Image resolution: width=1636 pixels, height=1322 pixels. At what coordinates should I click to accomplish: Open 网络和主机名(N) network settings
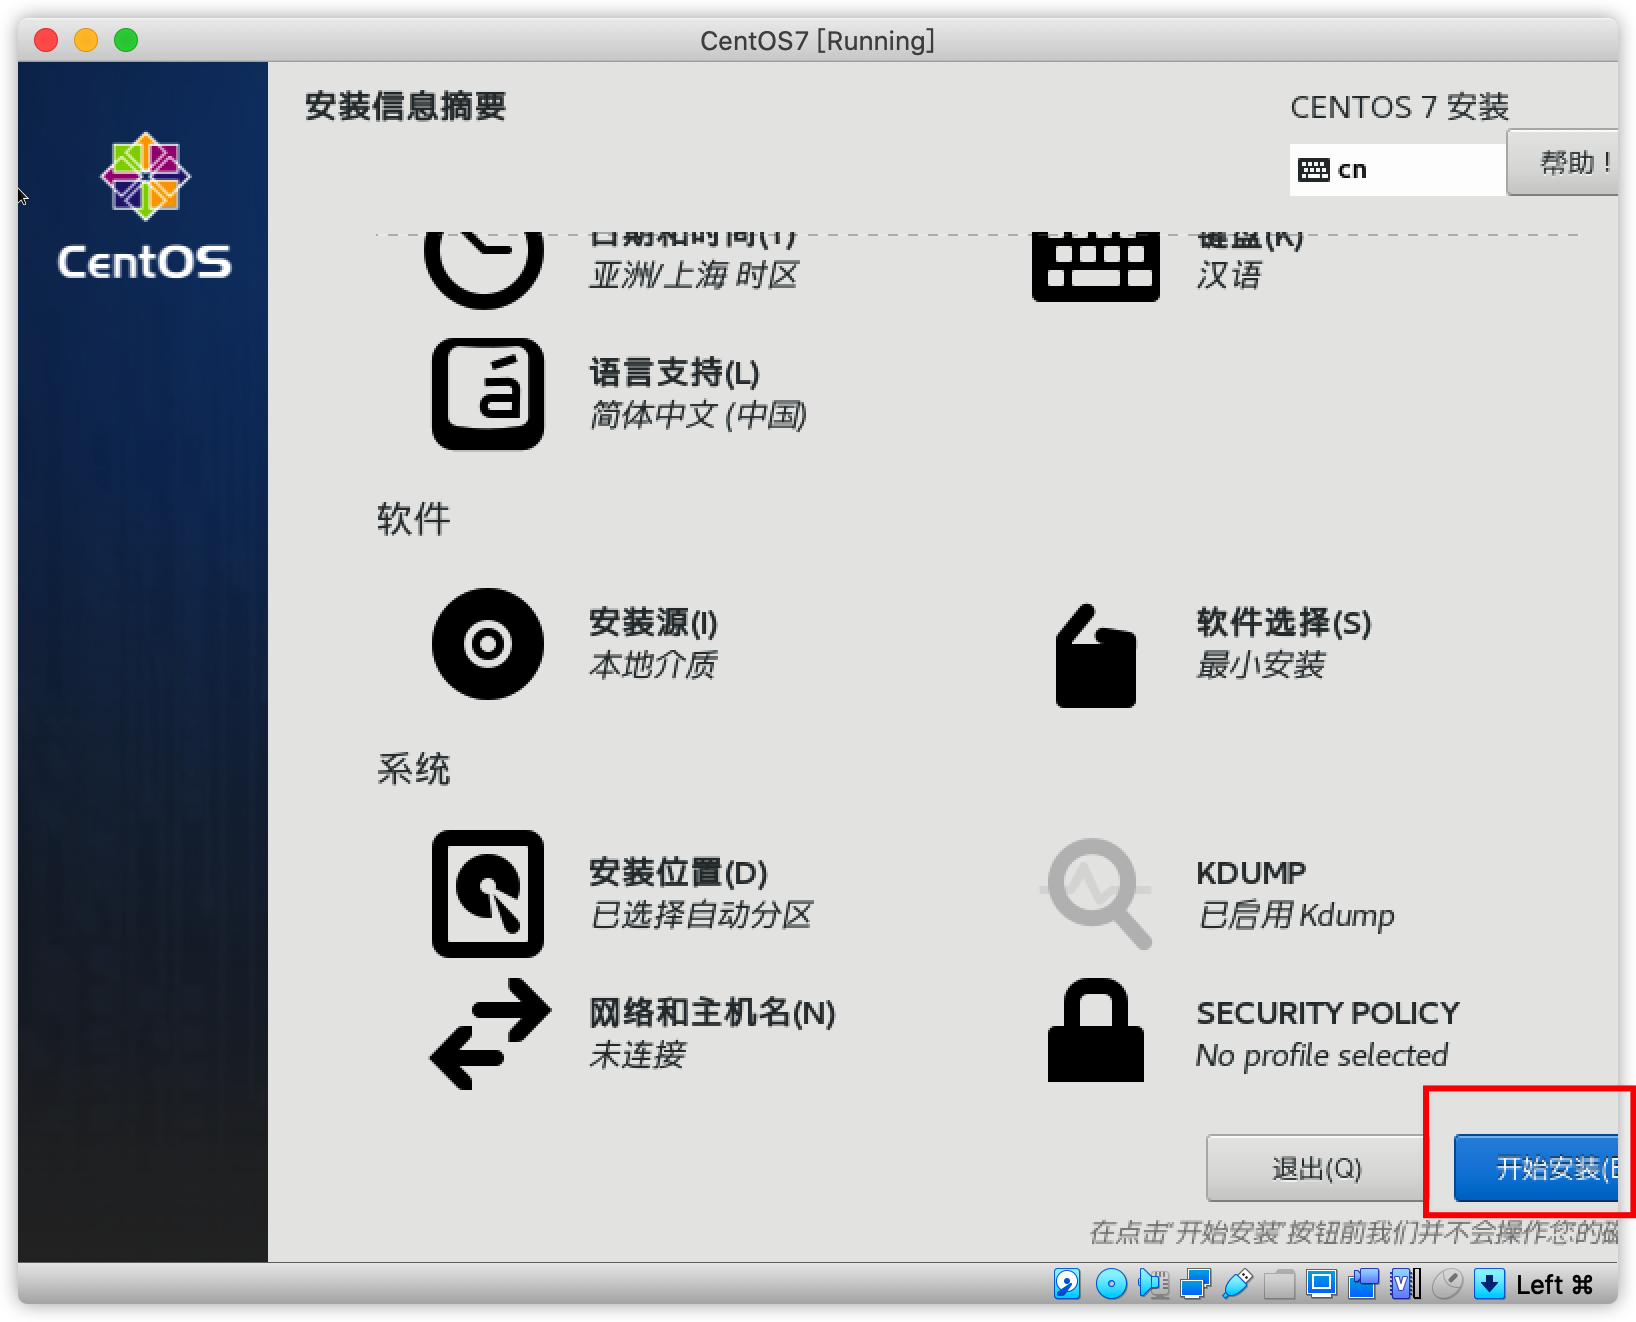click(712, 1013)
